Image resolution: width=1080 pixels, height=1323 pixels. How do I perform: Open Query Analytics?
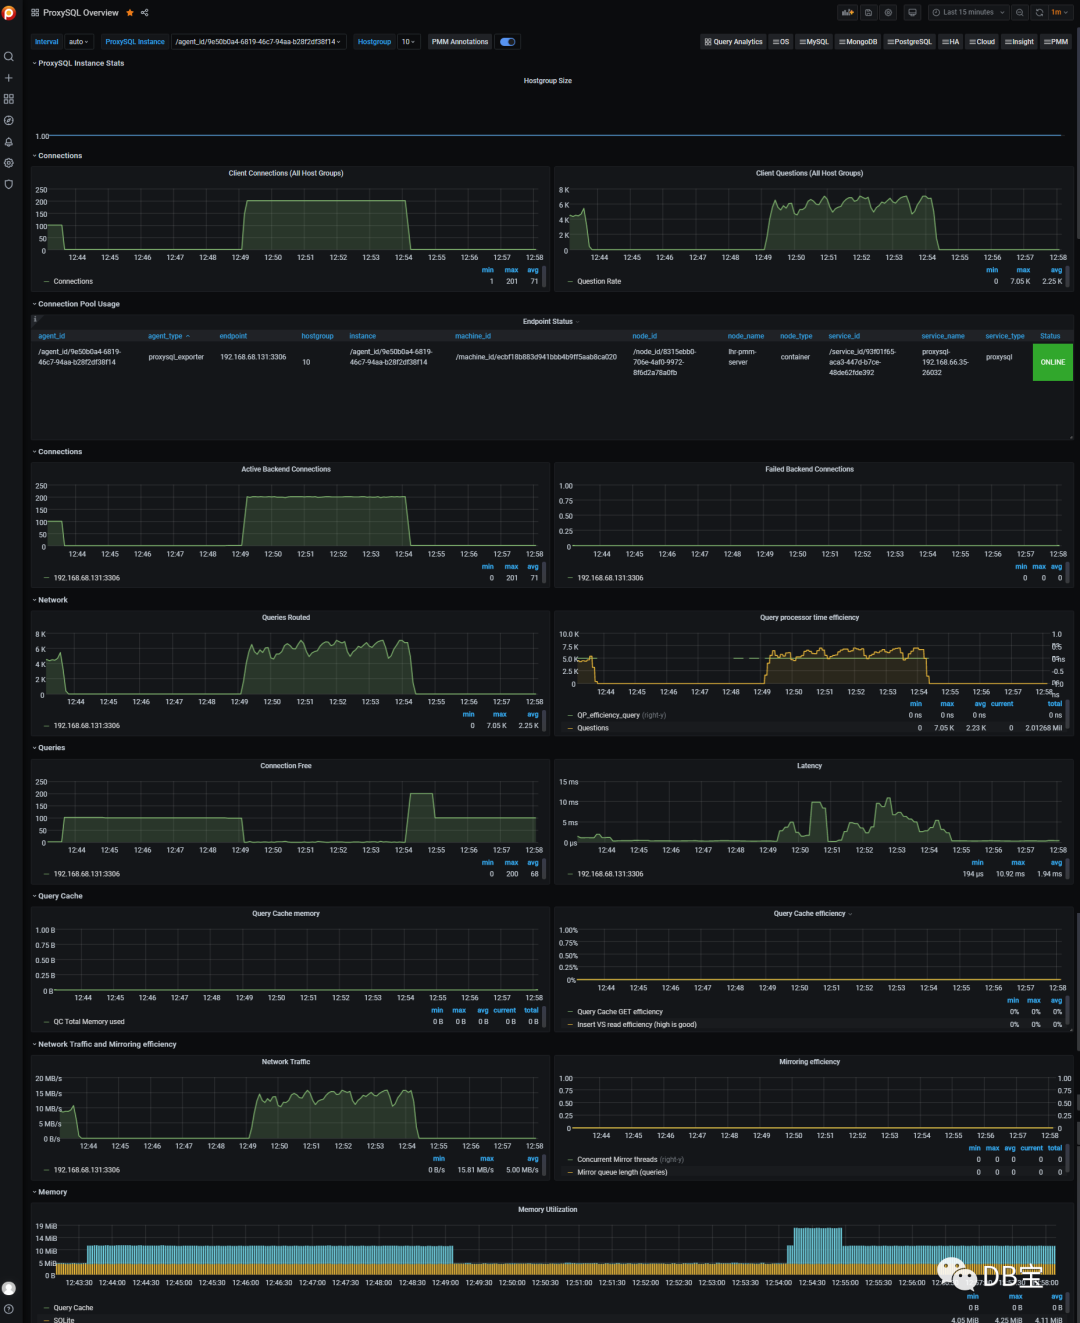(733, 42)
